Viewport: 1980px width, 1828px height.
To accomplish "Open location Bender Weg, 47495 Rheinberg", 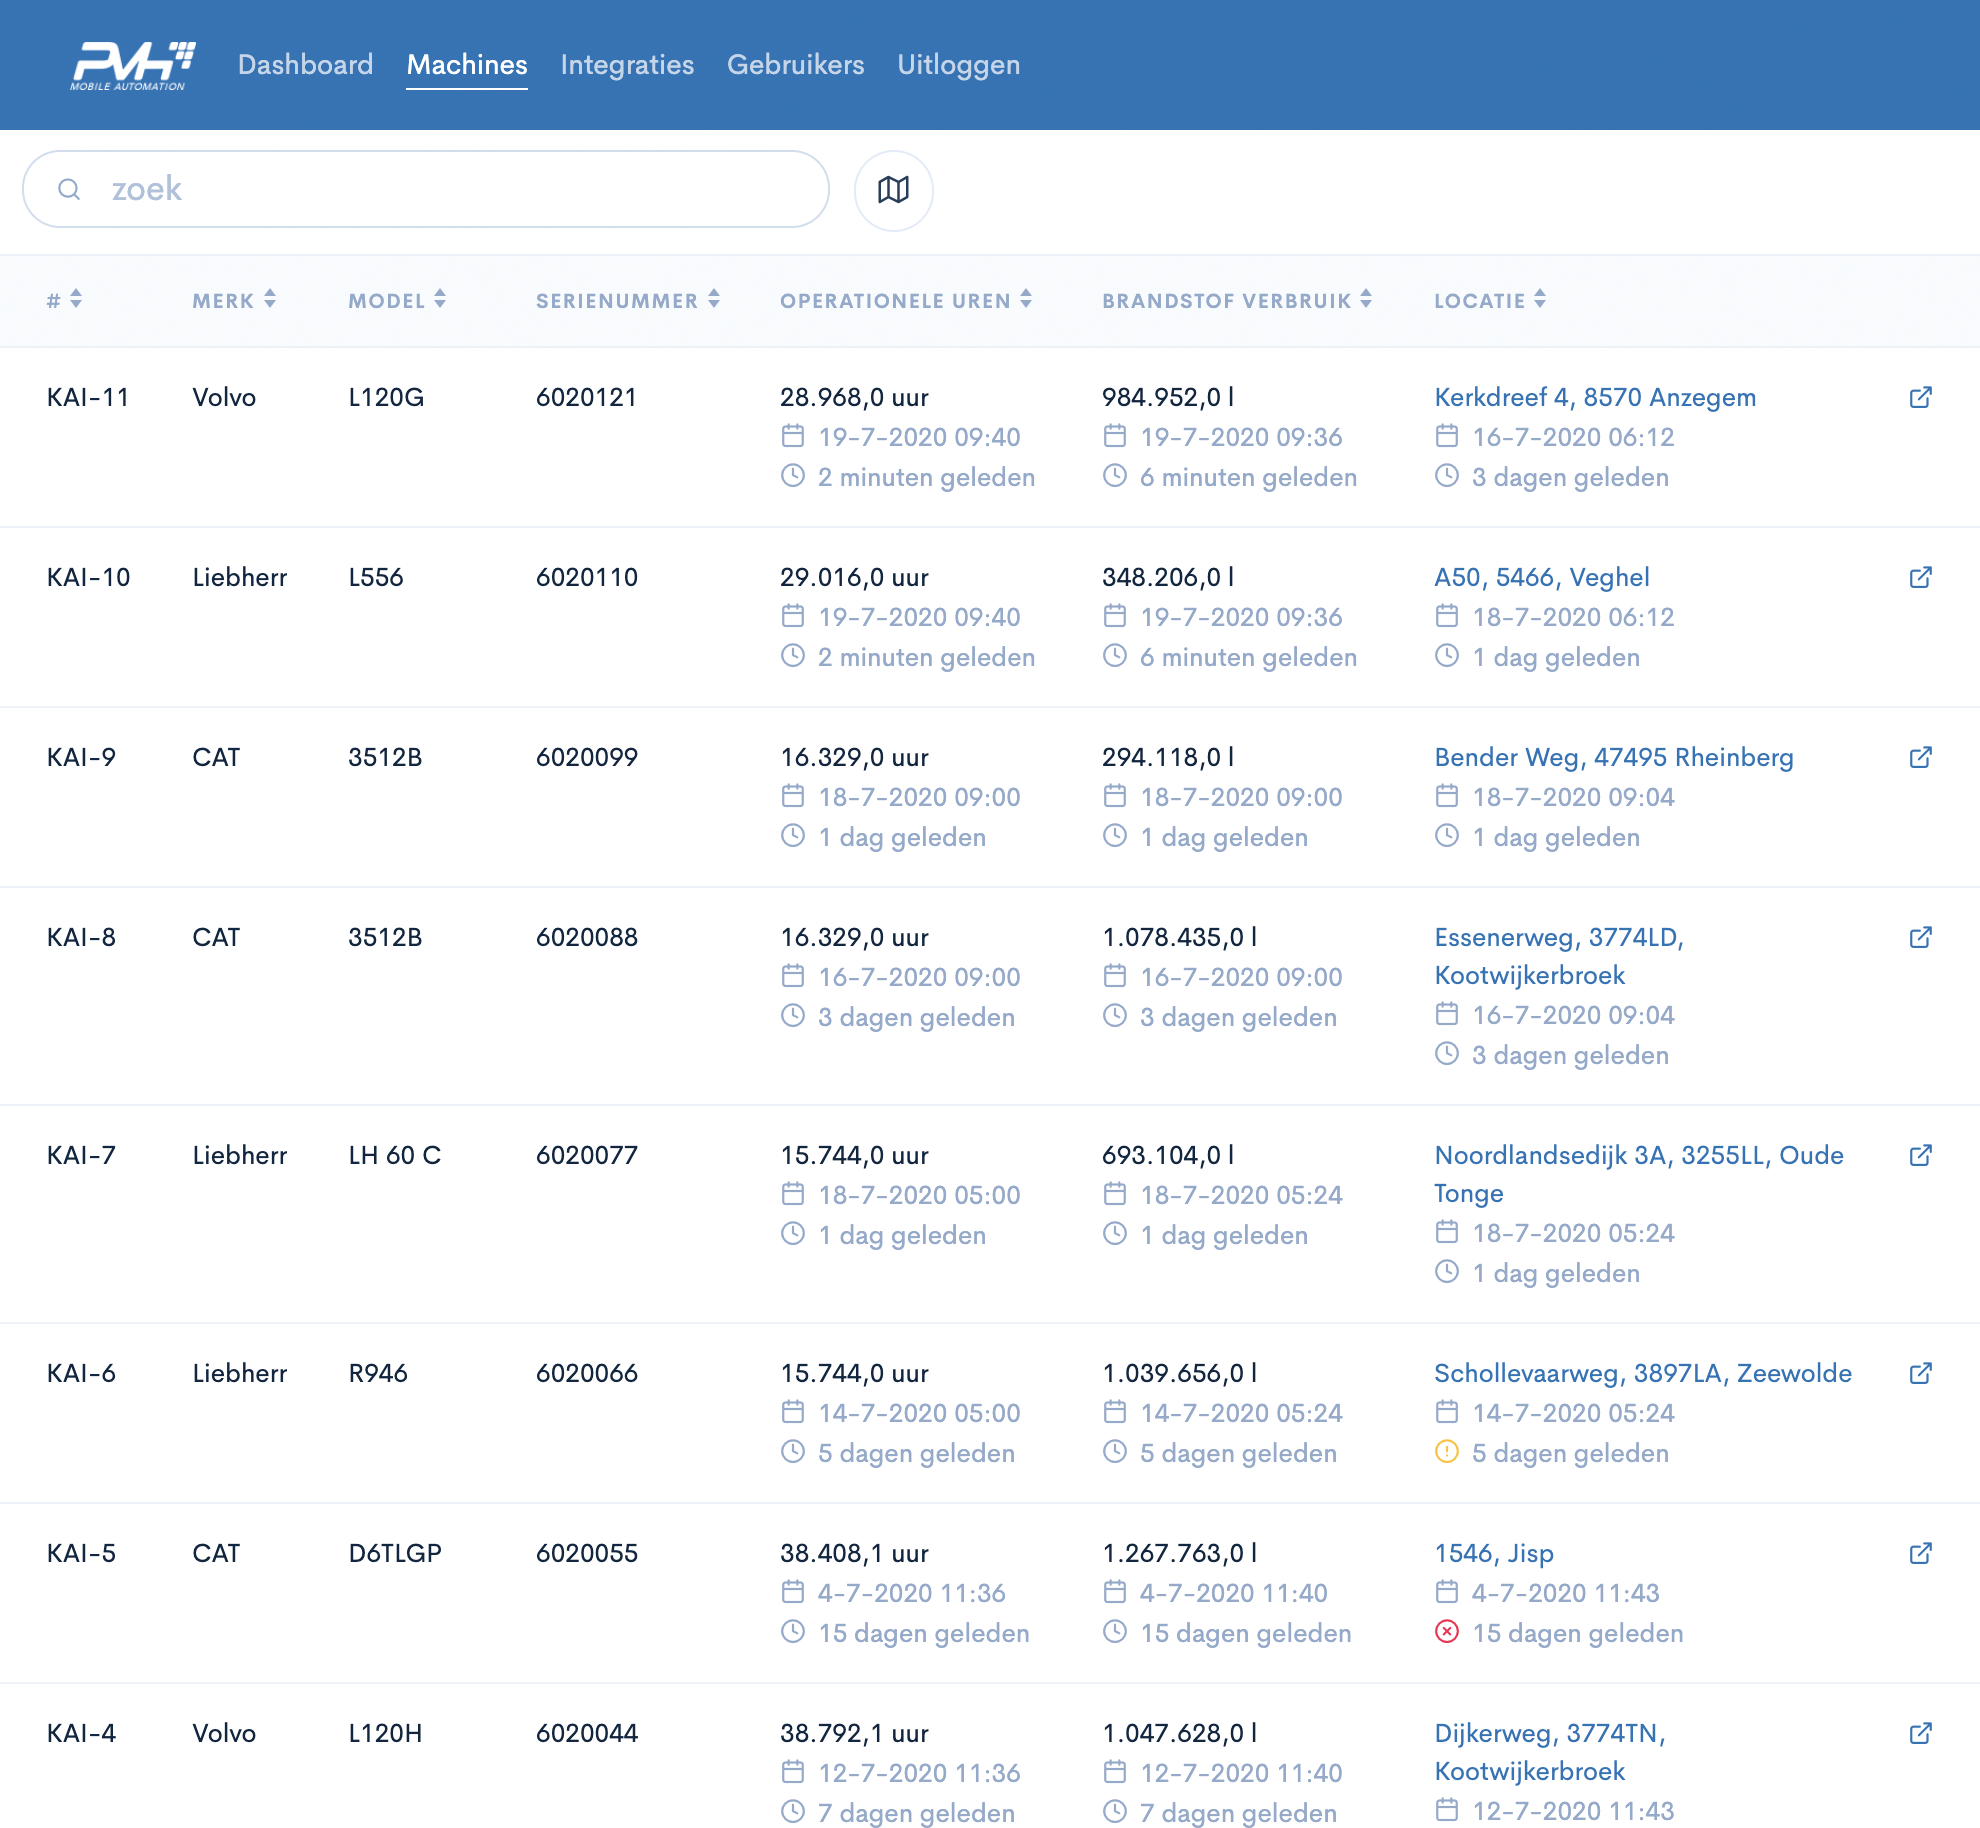I will 1614,758.
